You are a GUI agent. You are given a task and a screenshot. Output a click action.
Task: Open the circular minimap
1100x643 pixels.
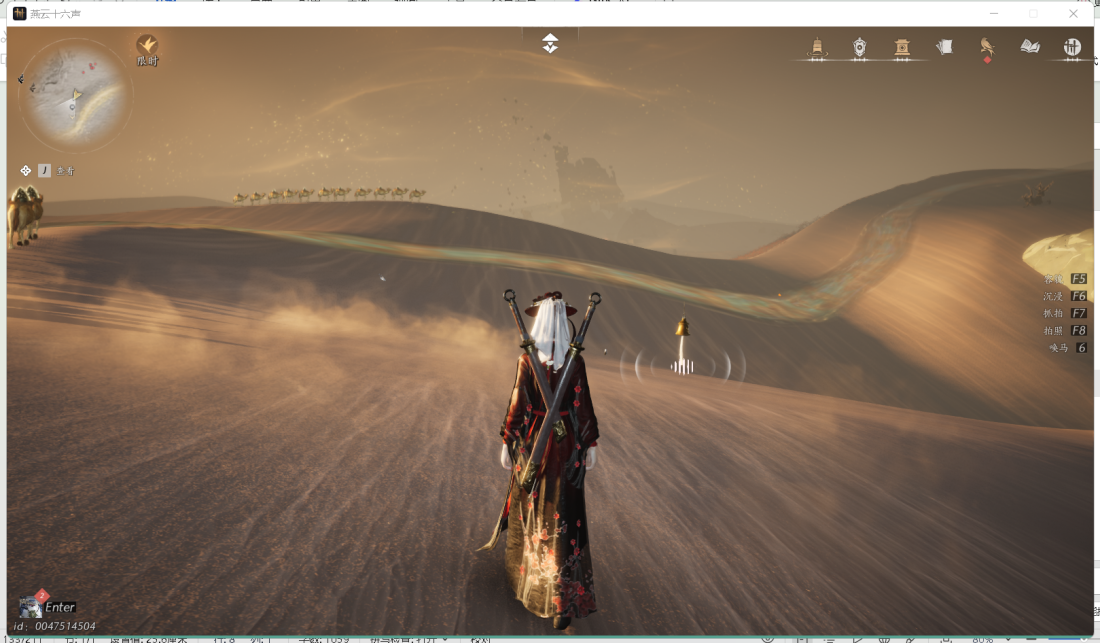click(x=75, y=95)
